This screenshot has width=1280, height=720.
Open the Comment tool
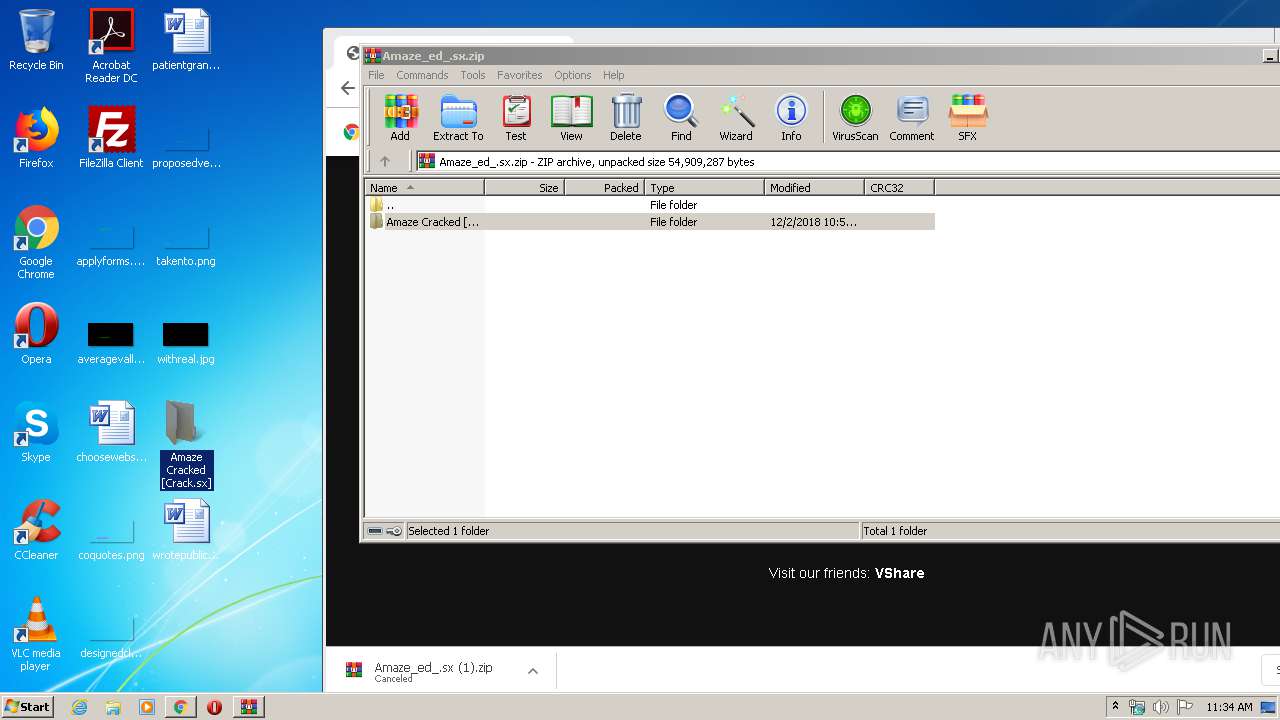pyautogui.click(x=912, y=117)
